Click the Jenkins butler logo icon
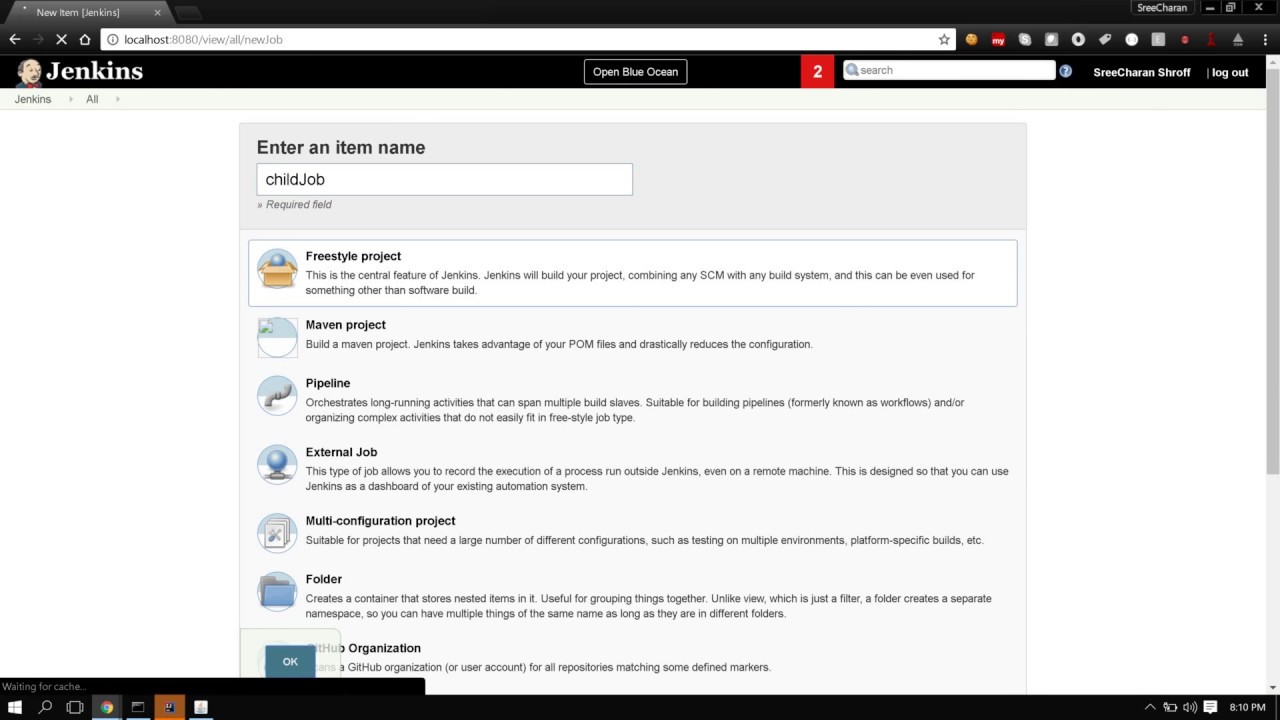The width and height of the screenshot is (1280, 720). pos(29,72)
